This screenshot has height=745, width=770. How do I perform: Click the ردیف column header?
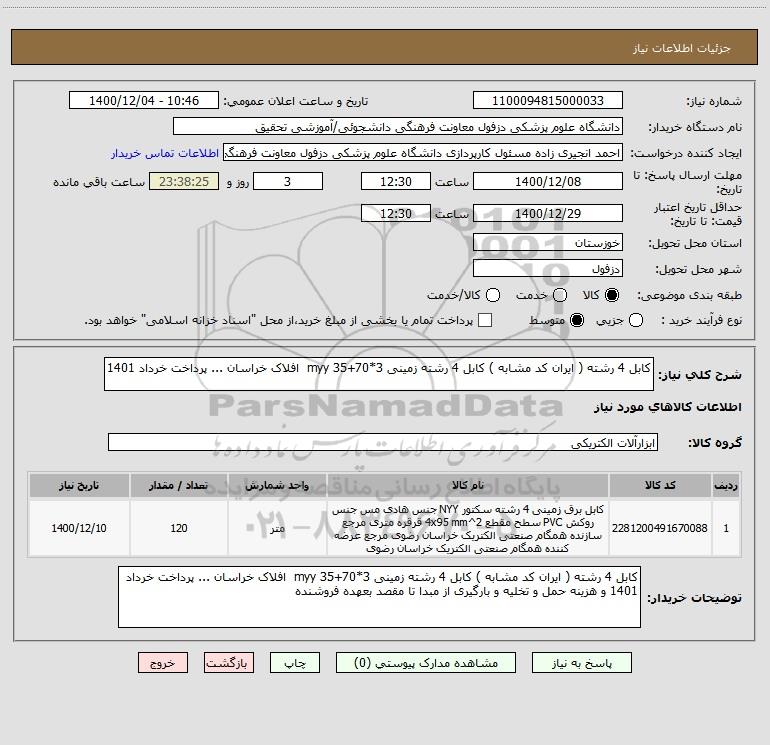(726, 485)
